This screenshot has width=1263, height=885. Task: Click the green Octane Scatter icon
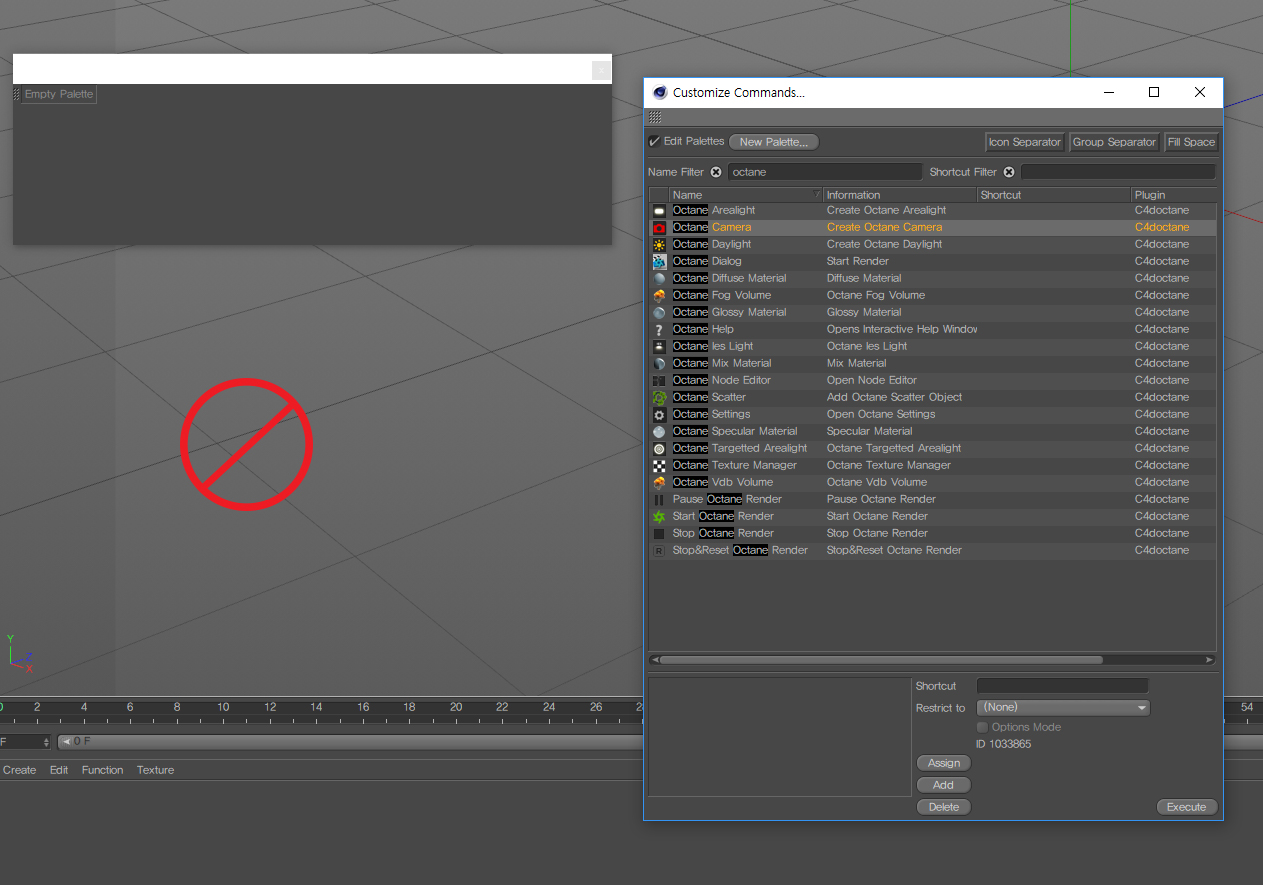[x=659, y=398]
